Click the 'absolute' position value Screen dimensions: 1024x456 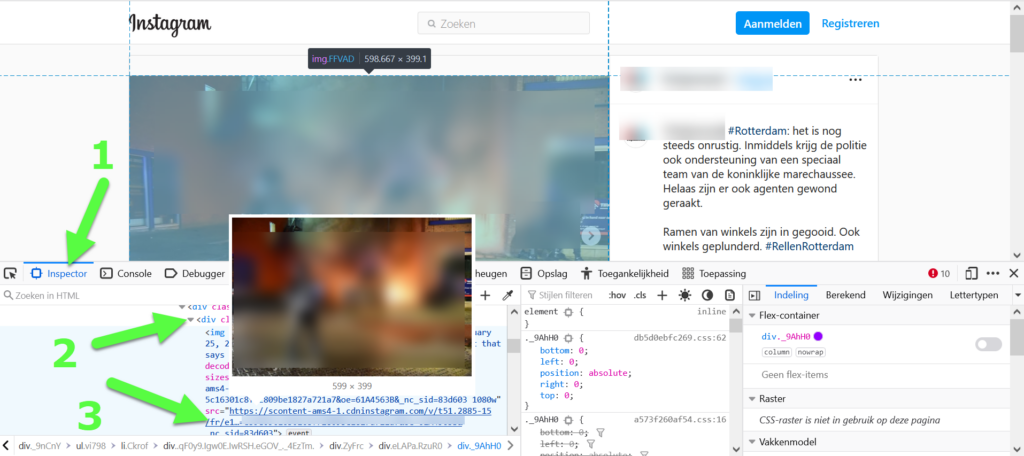click(x=609, y=373)
